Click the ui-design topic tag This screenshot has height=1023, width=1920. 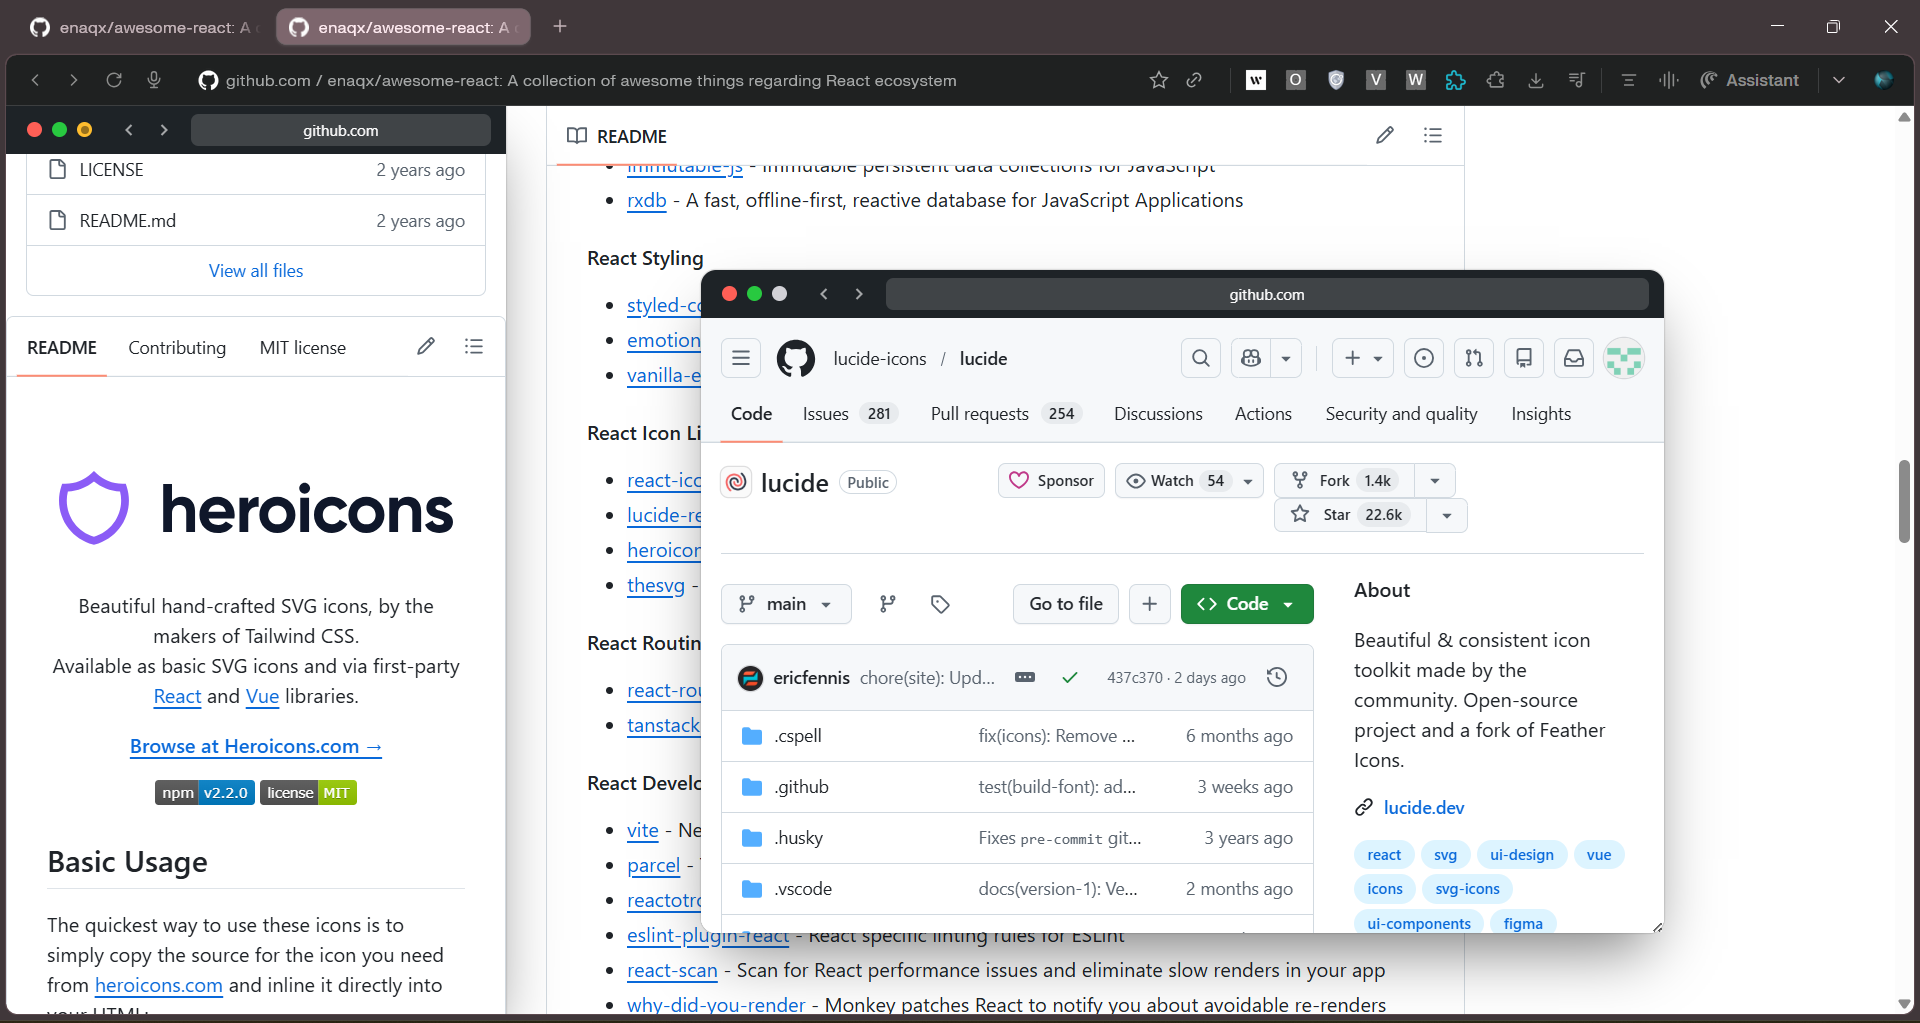click(1522, 855)
